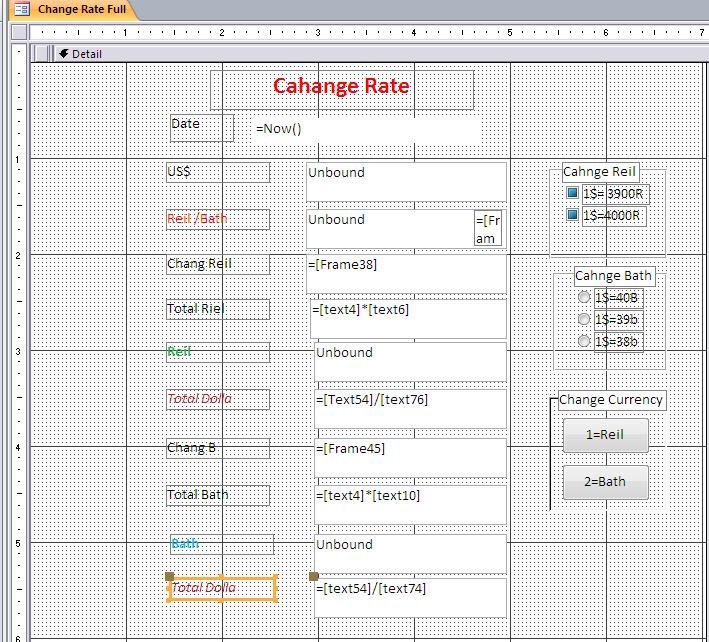The image size is (709, 642).
Task: Click the Detail section arrow icon
Action: coord(64,53)
